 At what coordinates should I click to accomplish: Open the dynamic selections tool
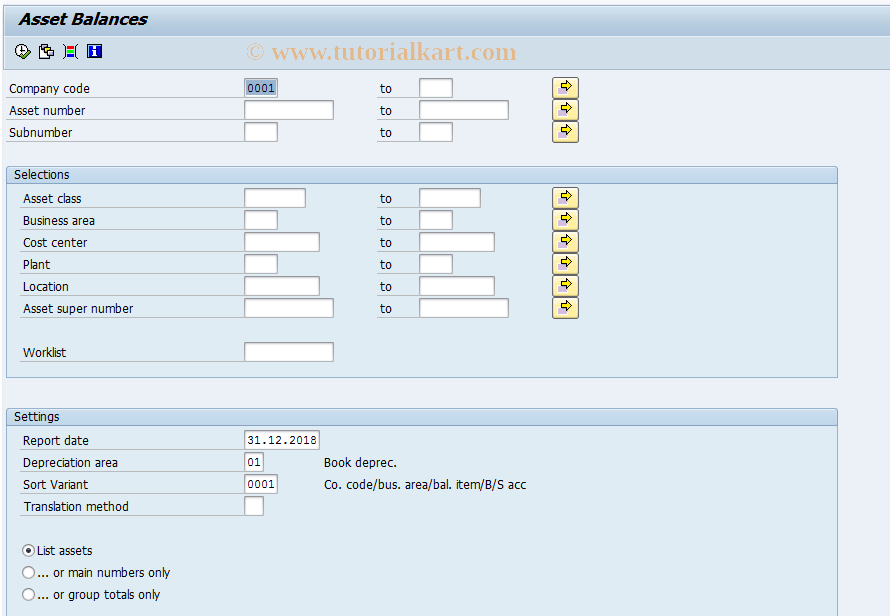(69, 51)
